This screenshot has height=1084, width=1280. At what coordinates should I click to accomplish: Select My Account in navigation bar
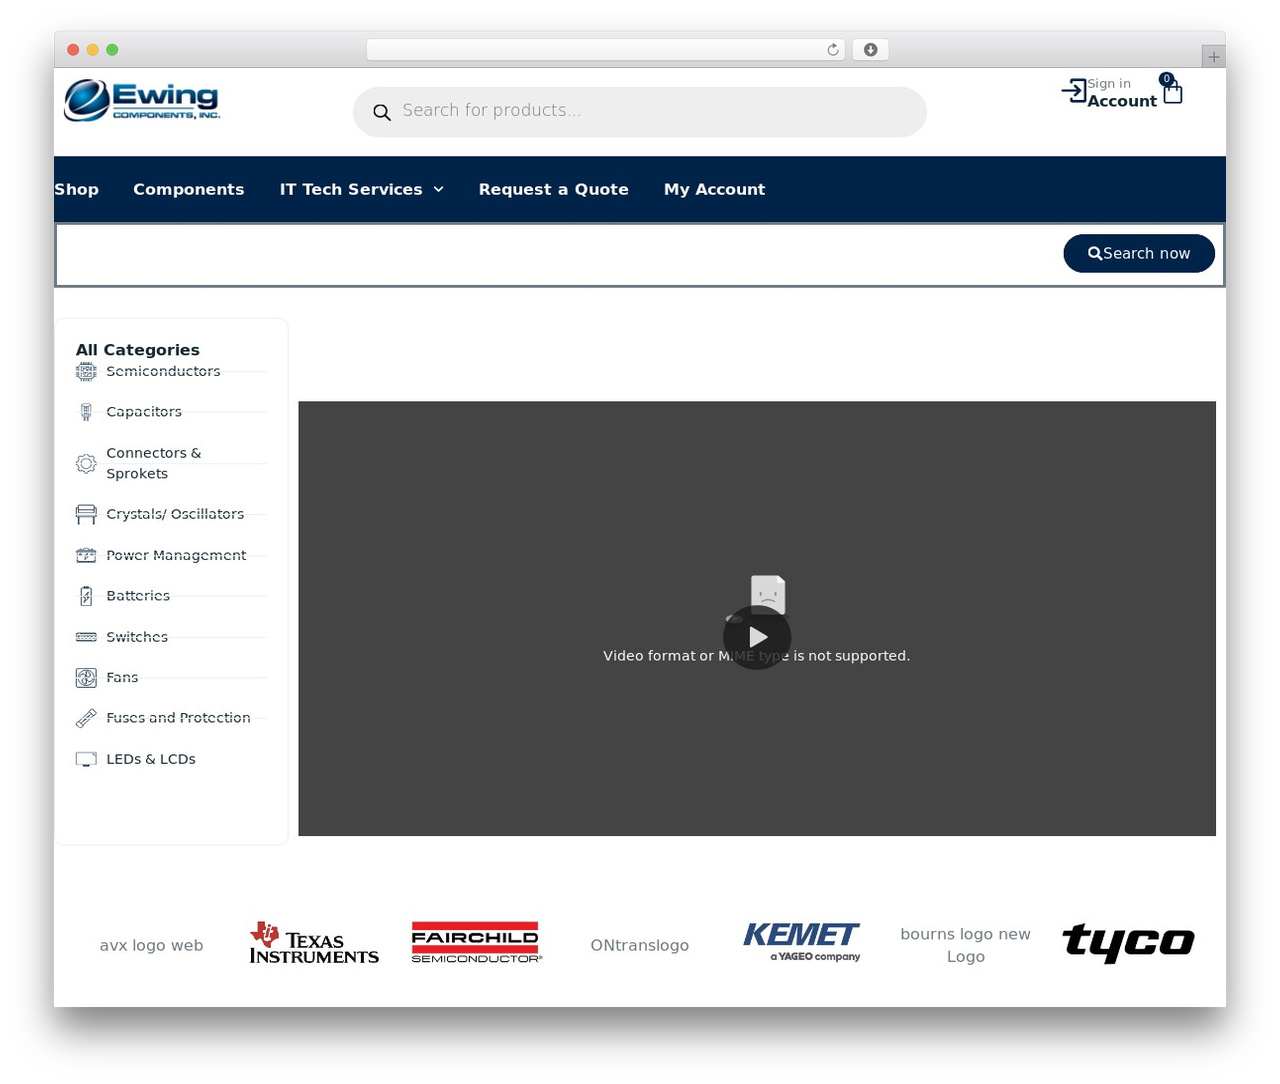click(x=715, y=189)
